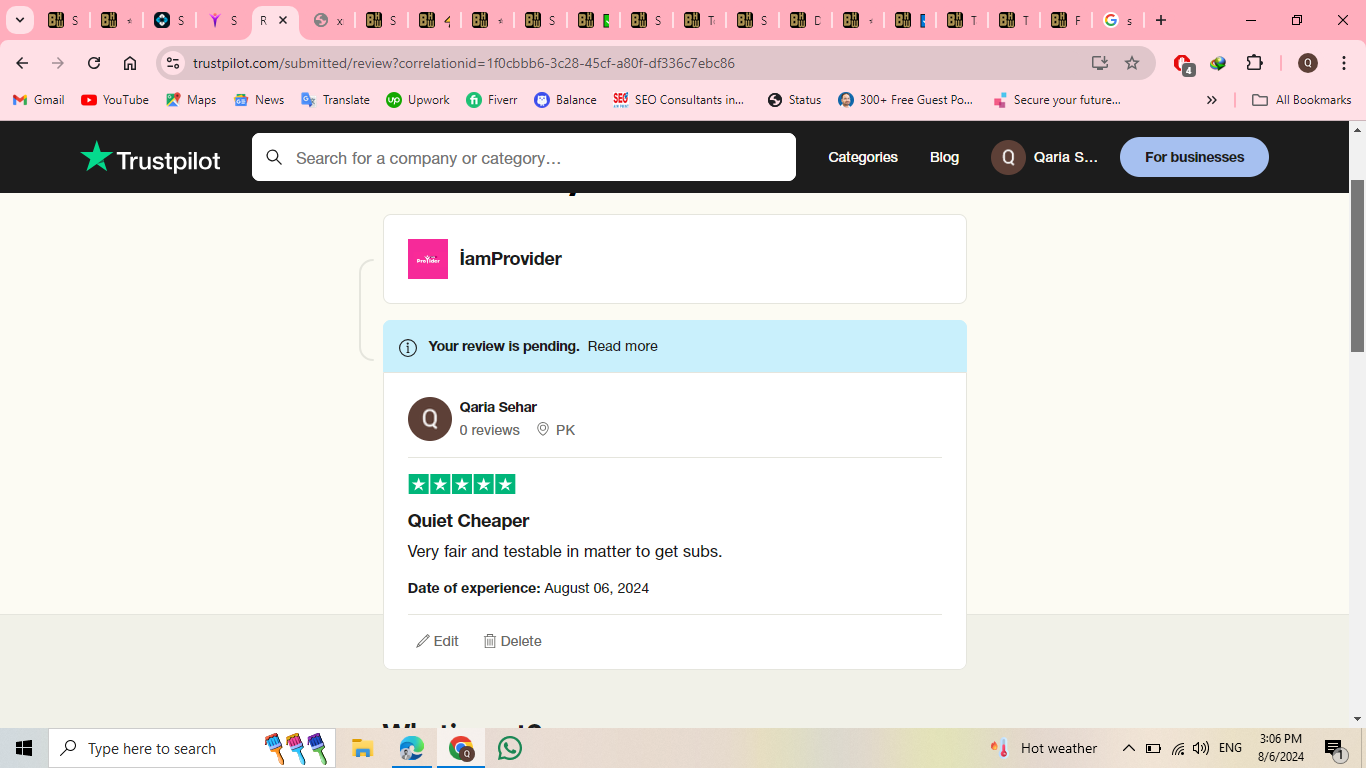Click the page vertical scrollbar thumb
Image resolution: width=1366 pixels, height=768 pixels.
1357,266
